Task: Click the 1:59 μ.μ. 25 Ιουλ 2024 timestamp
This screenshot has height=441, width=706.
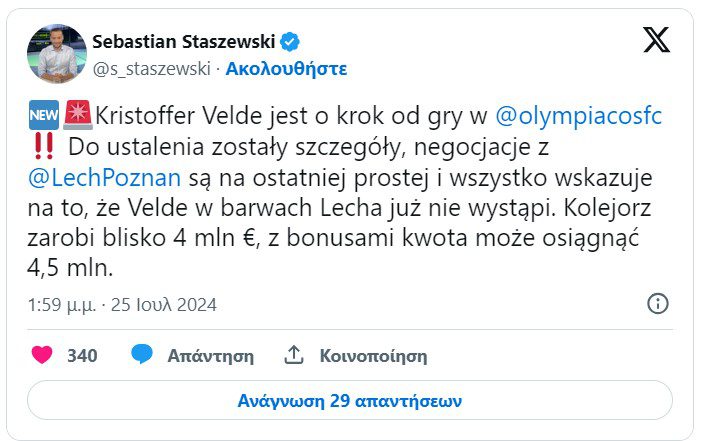Action: pyautogui.click(x=122, y=304)
